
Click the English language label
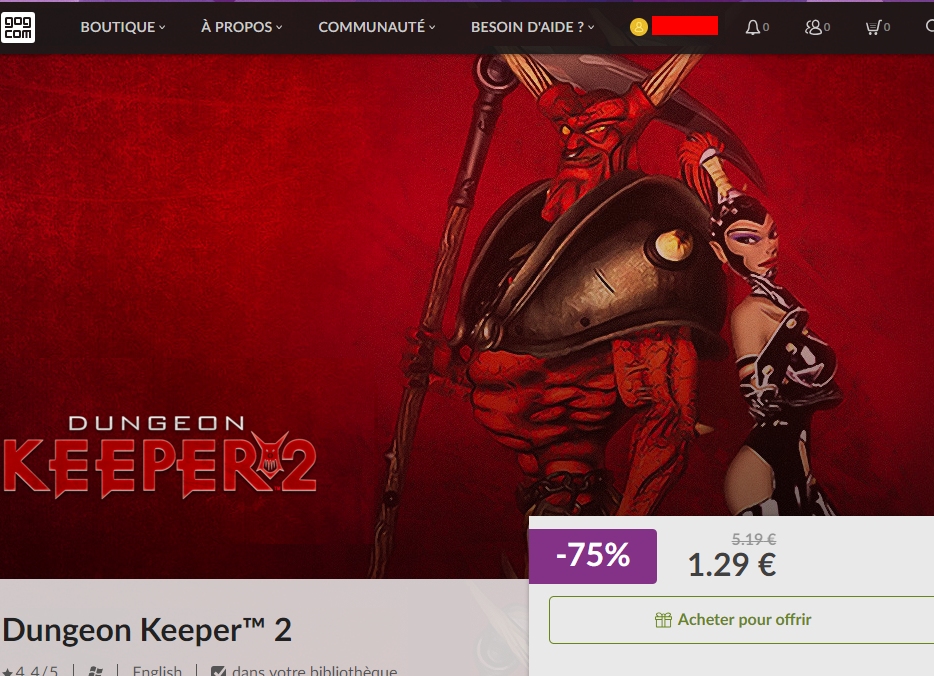point(157,671)
